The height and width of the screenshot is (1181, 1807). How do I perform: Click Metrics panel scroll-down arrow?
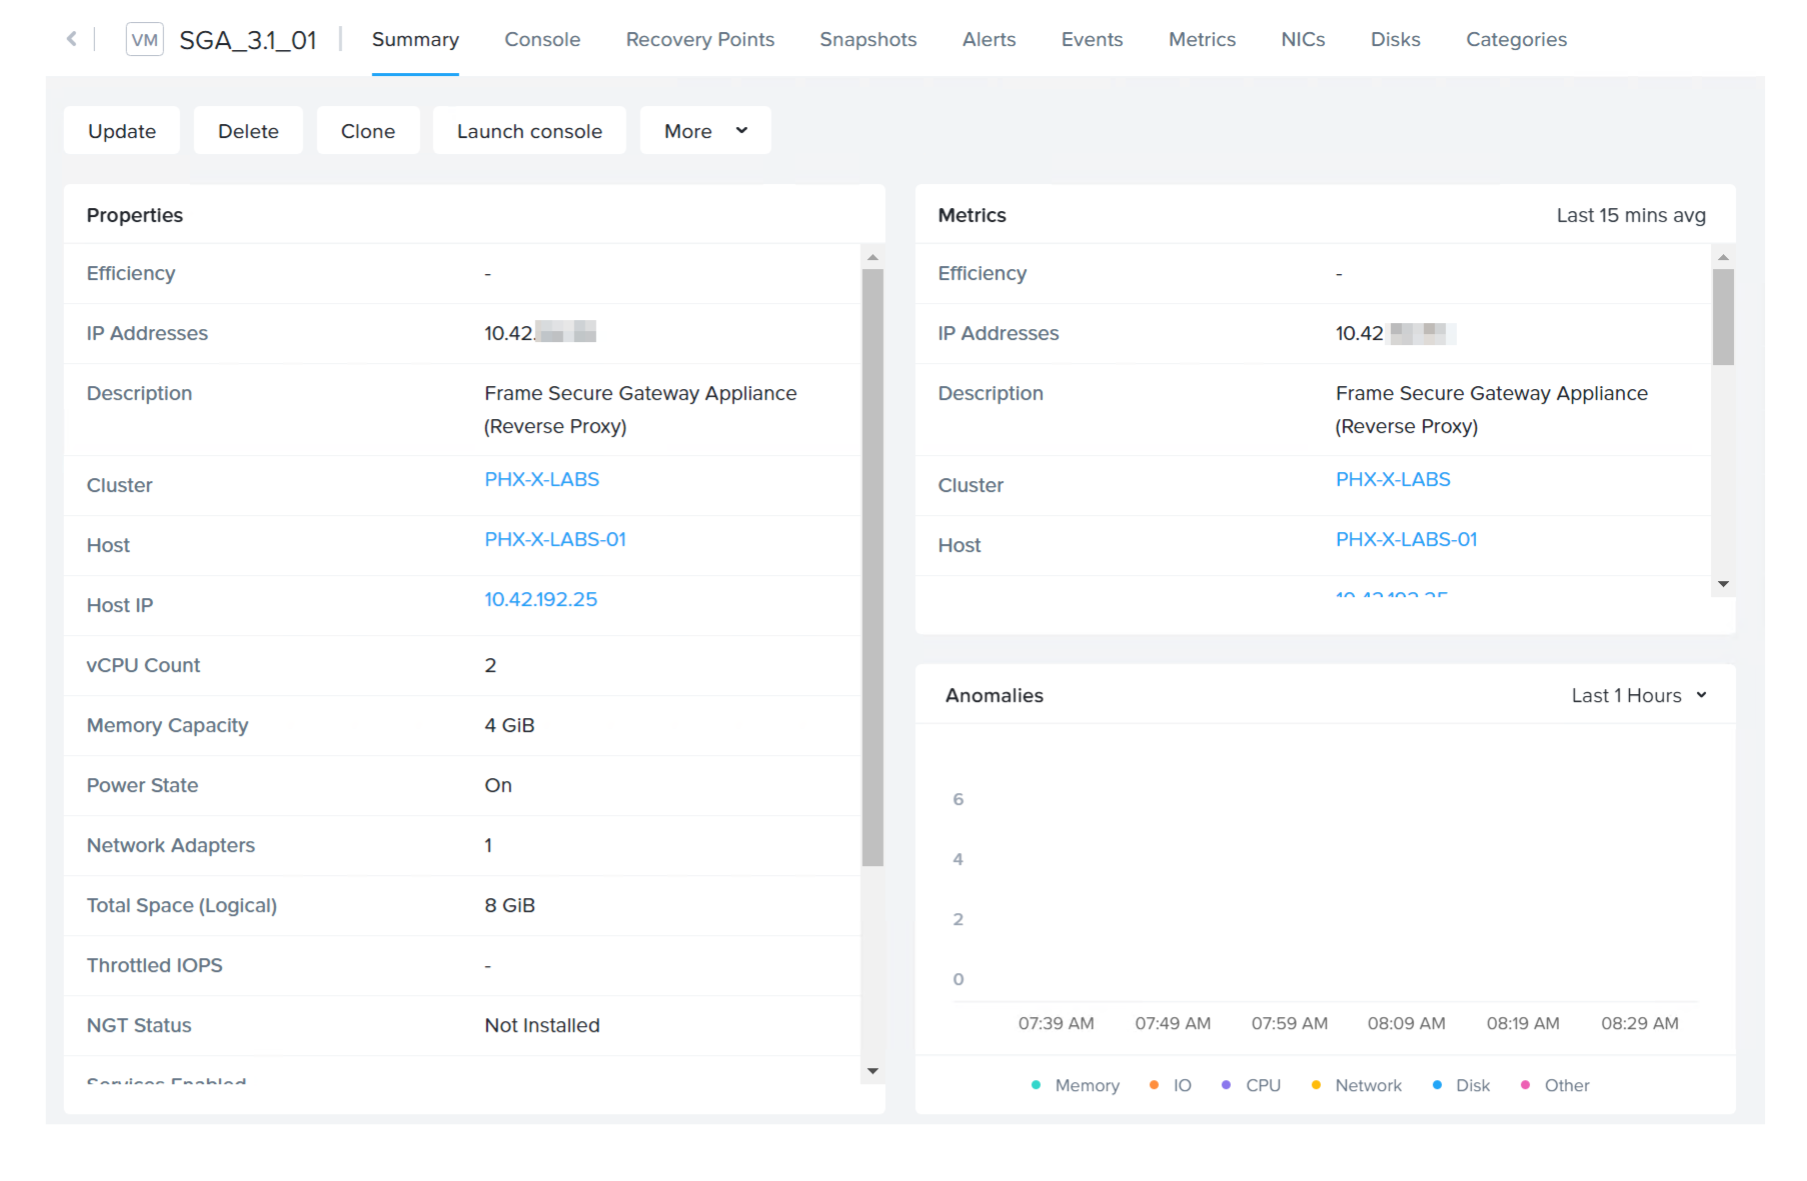point(1722,584)
